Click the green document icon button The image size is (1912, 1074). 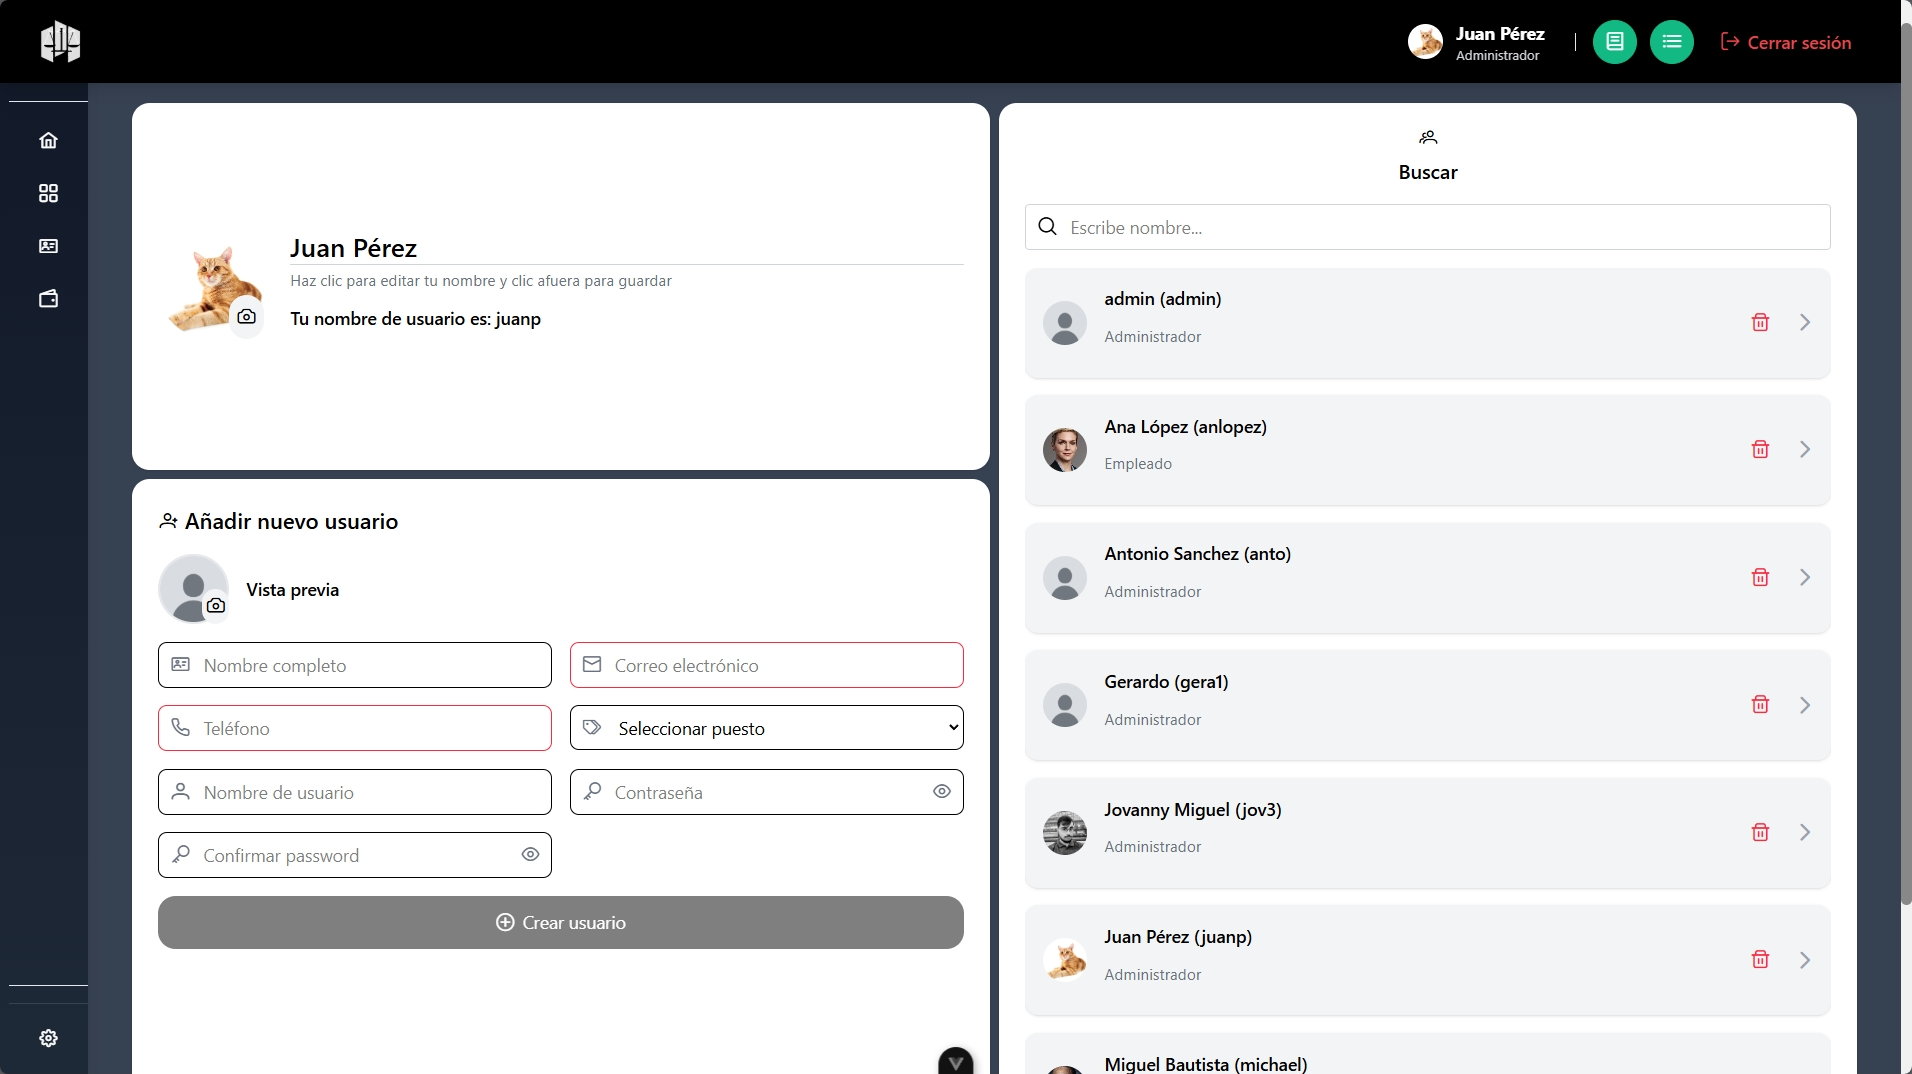pyautogui.click(x=1614, y=42)
